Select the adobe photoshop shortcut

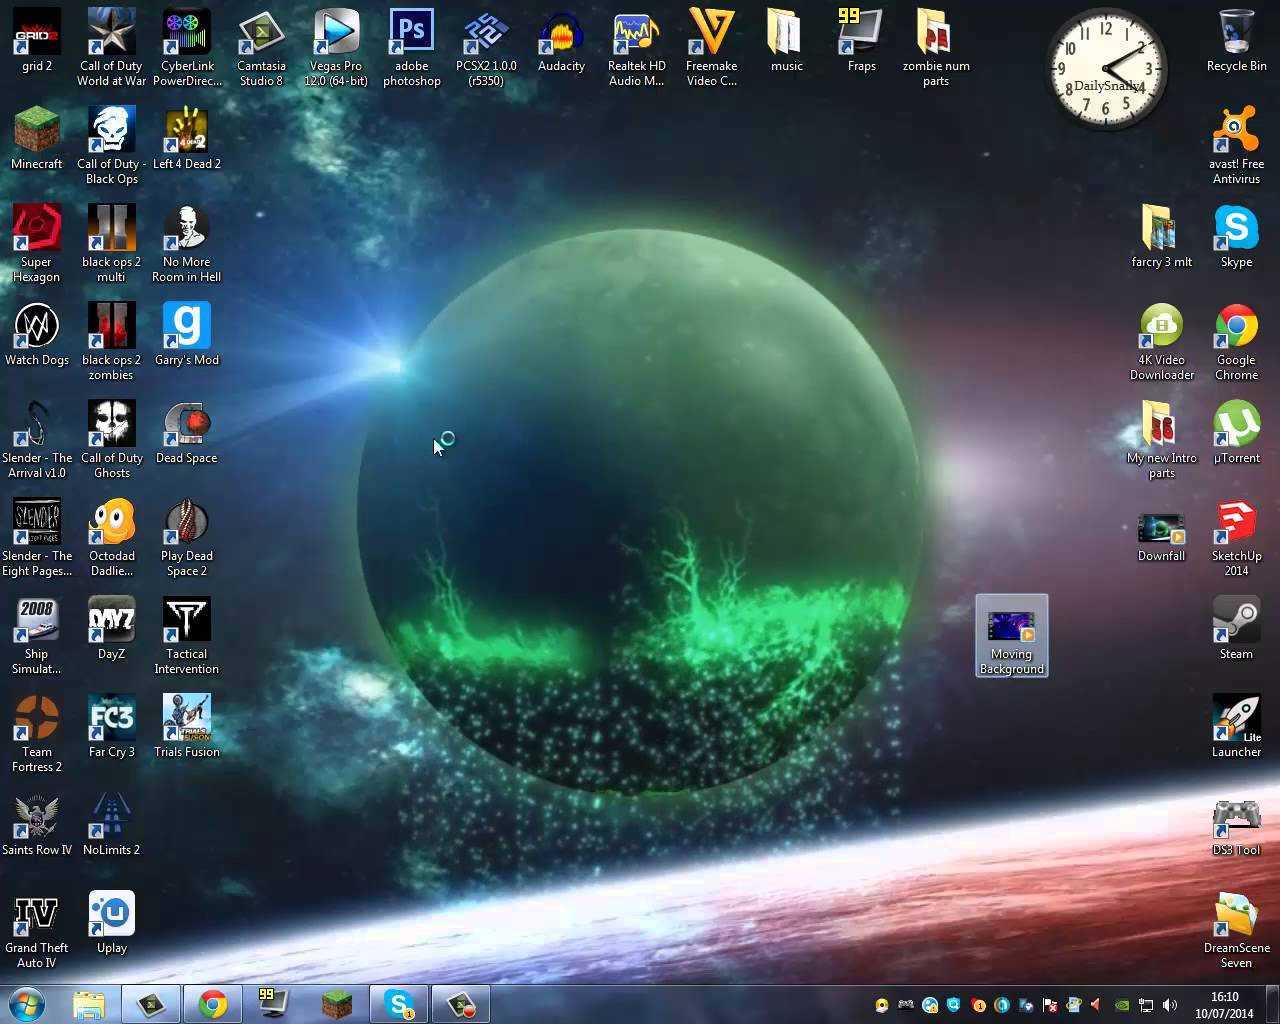(x=411, y=47)
